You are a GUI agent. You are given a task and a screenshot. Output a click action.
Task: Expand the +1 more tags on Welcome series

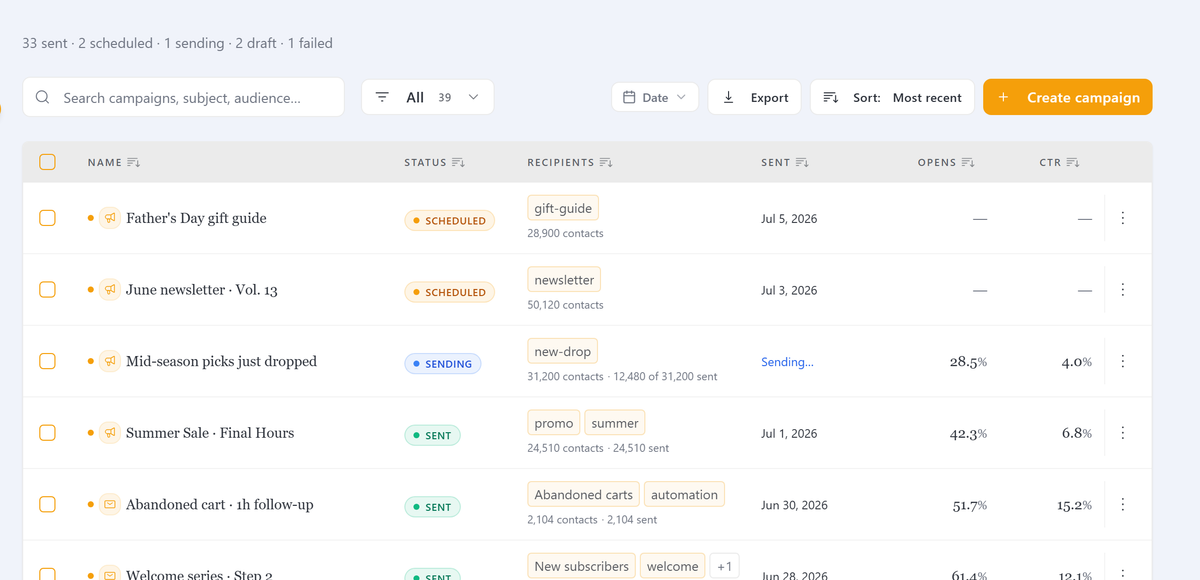[x=724, y=566]
